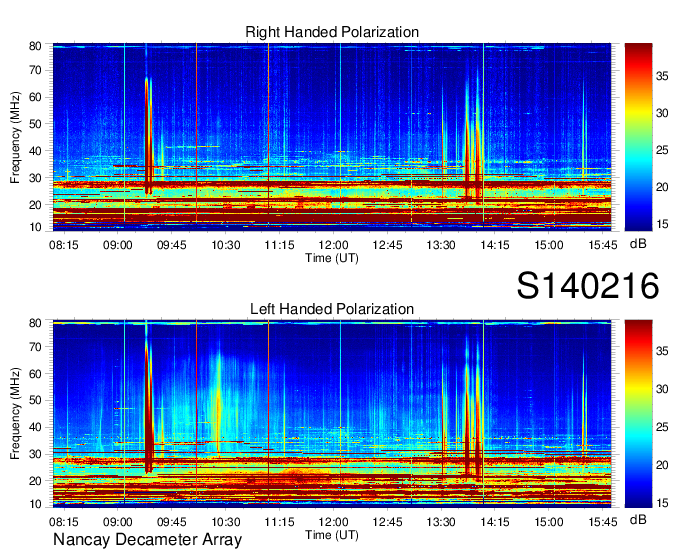Screen dimensions: 680x552
Task: Click '11:15' tick on right-handed time axis
Action: tap(279, 245)
